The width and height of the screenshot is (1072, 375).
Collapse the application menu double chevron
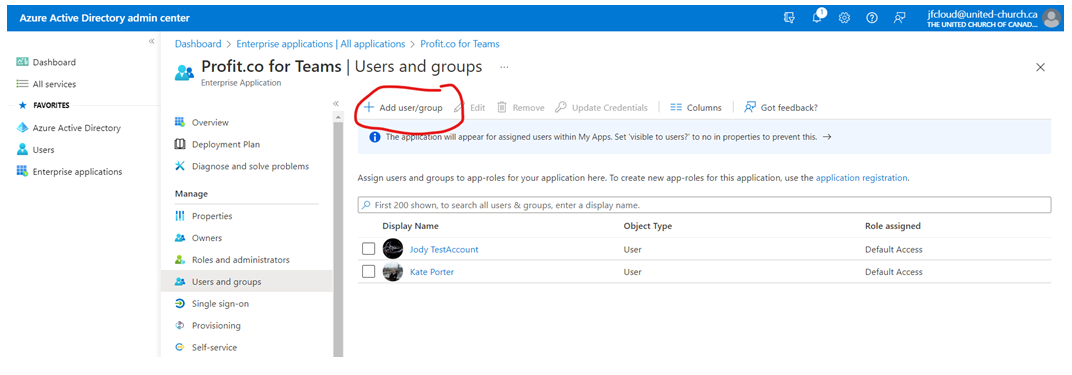coord(336,103)
